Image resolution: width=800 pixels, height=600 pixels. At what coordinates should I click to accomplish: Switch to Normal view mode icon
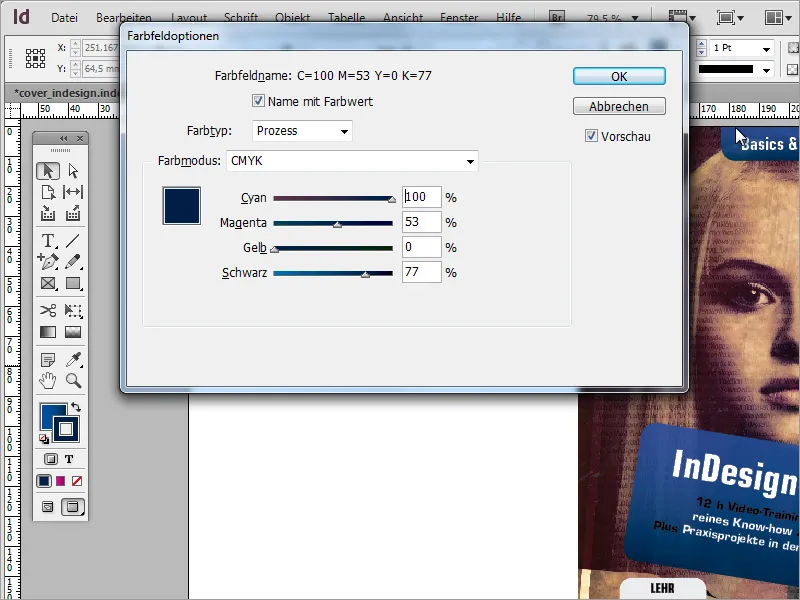(x=48, y=507)
